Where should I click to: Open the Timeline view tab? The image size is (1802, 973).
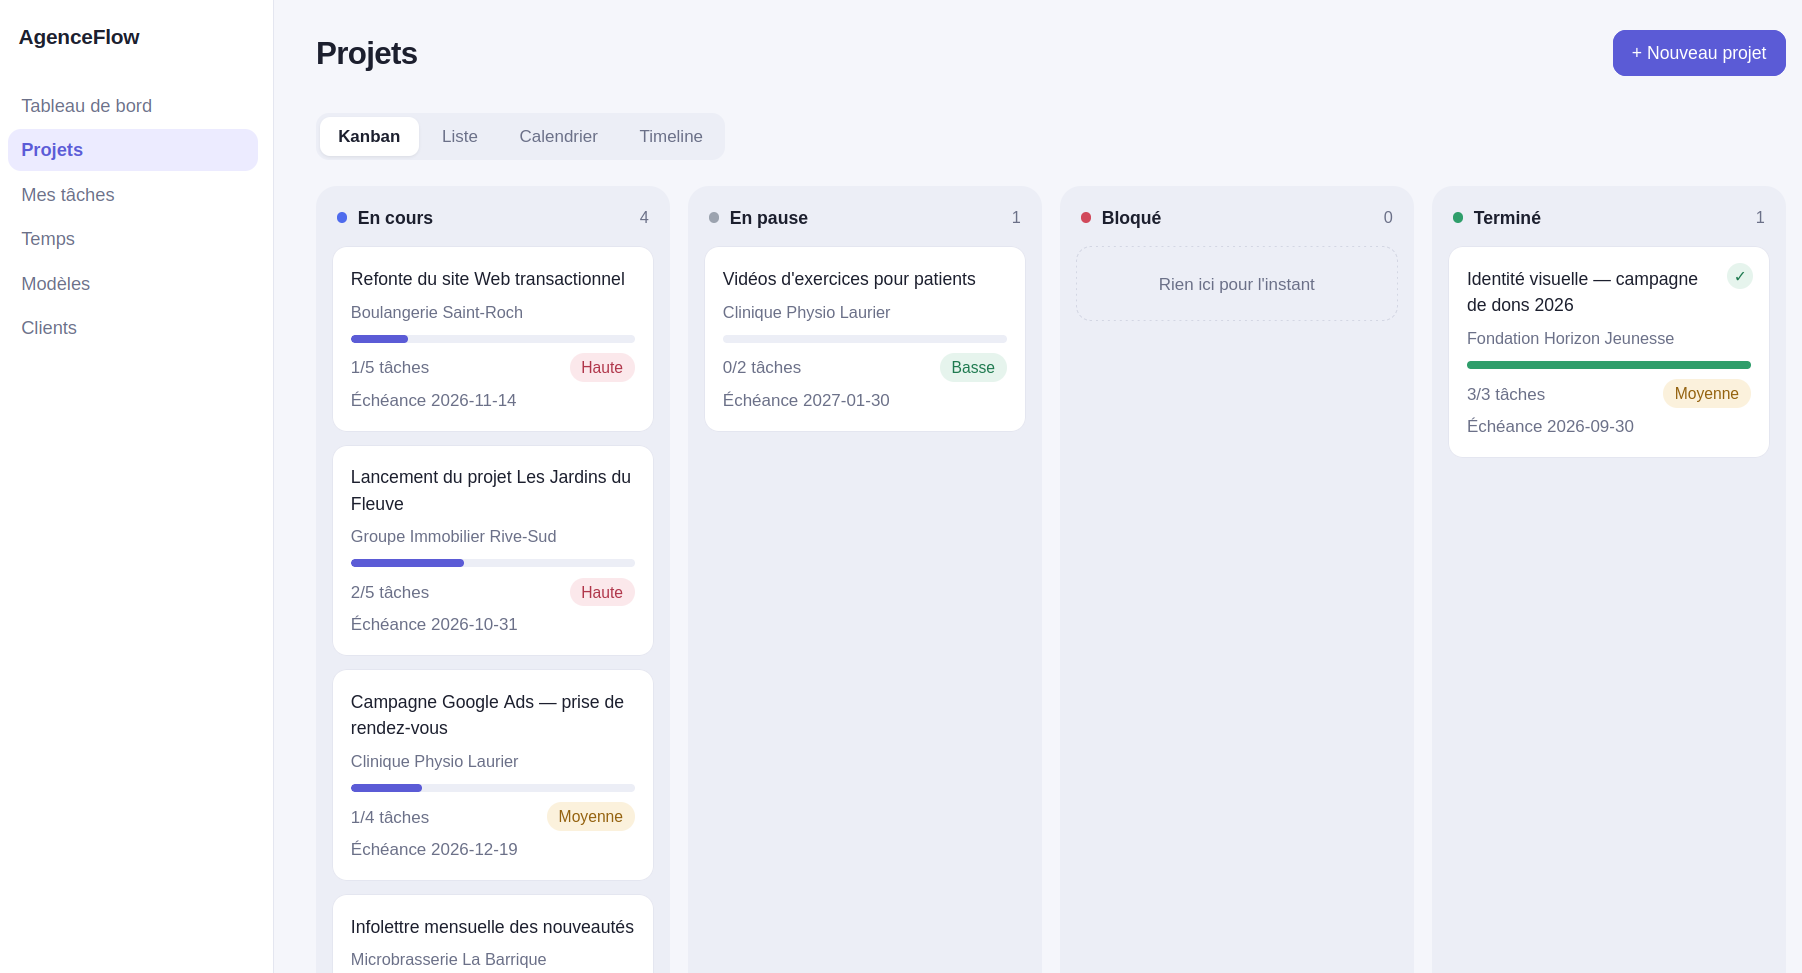click(x=671, y=137)
